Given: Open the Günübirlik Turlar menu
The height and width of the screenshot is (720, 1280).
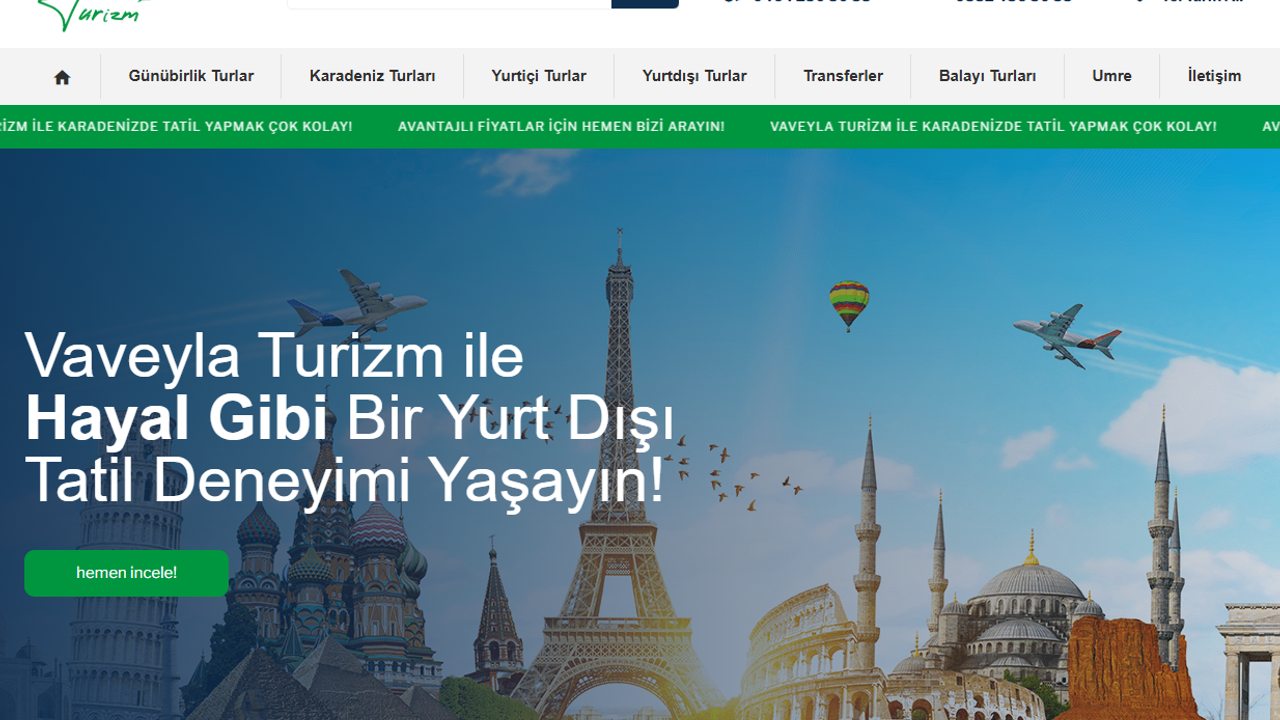Looking at the screenshot, I should point(191,76).
